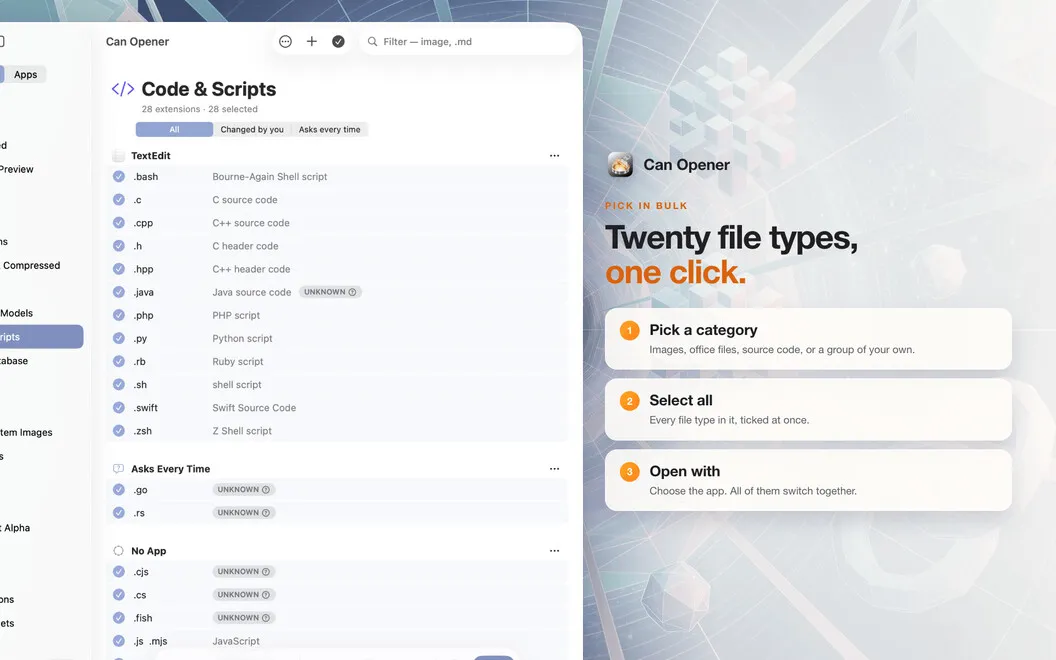Toggle the .cjs extension checkbox
This screenshot has width=1056, height=660.
(119, 572)
